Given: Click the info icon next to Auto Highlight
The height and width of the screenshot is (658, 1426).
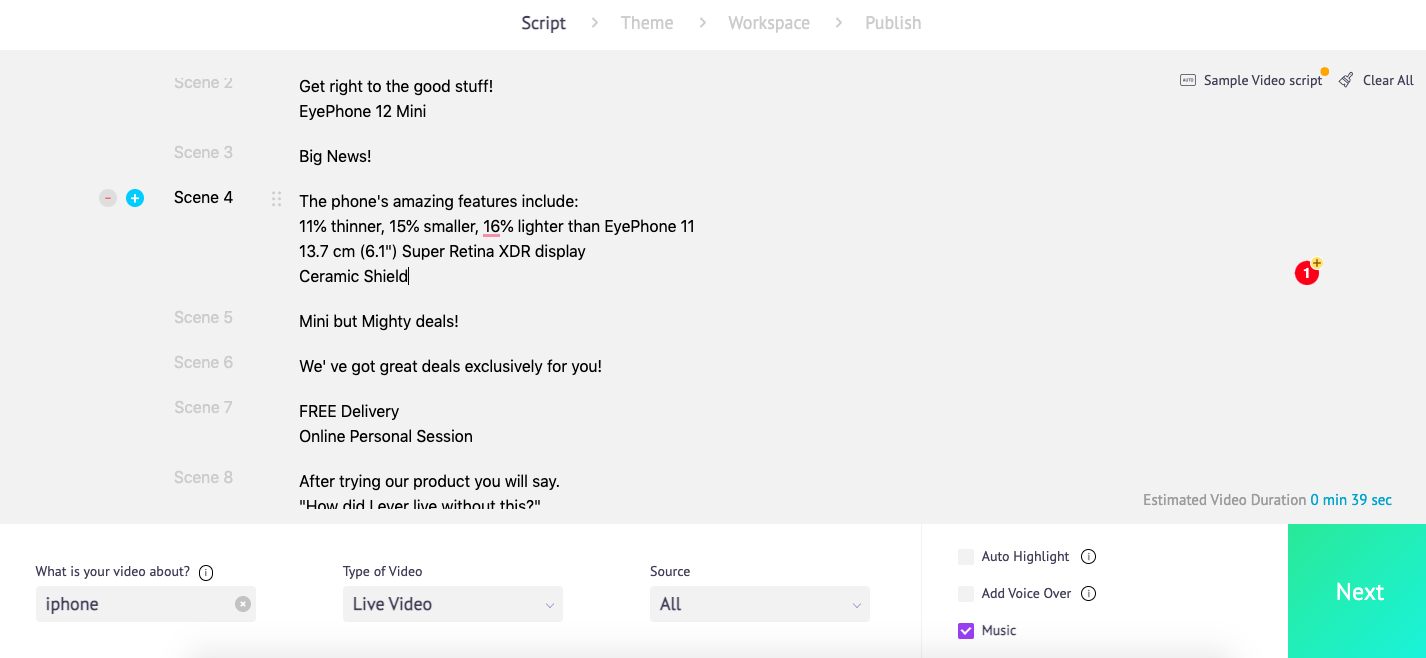Looking at the screenshot, I should tap(1089, 556).
